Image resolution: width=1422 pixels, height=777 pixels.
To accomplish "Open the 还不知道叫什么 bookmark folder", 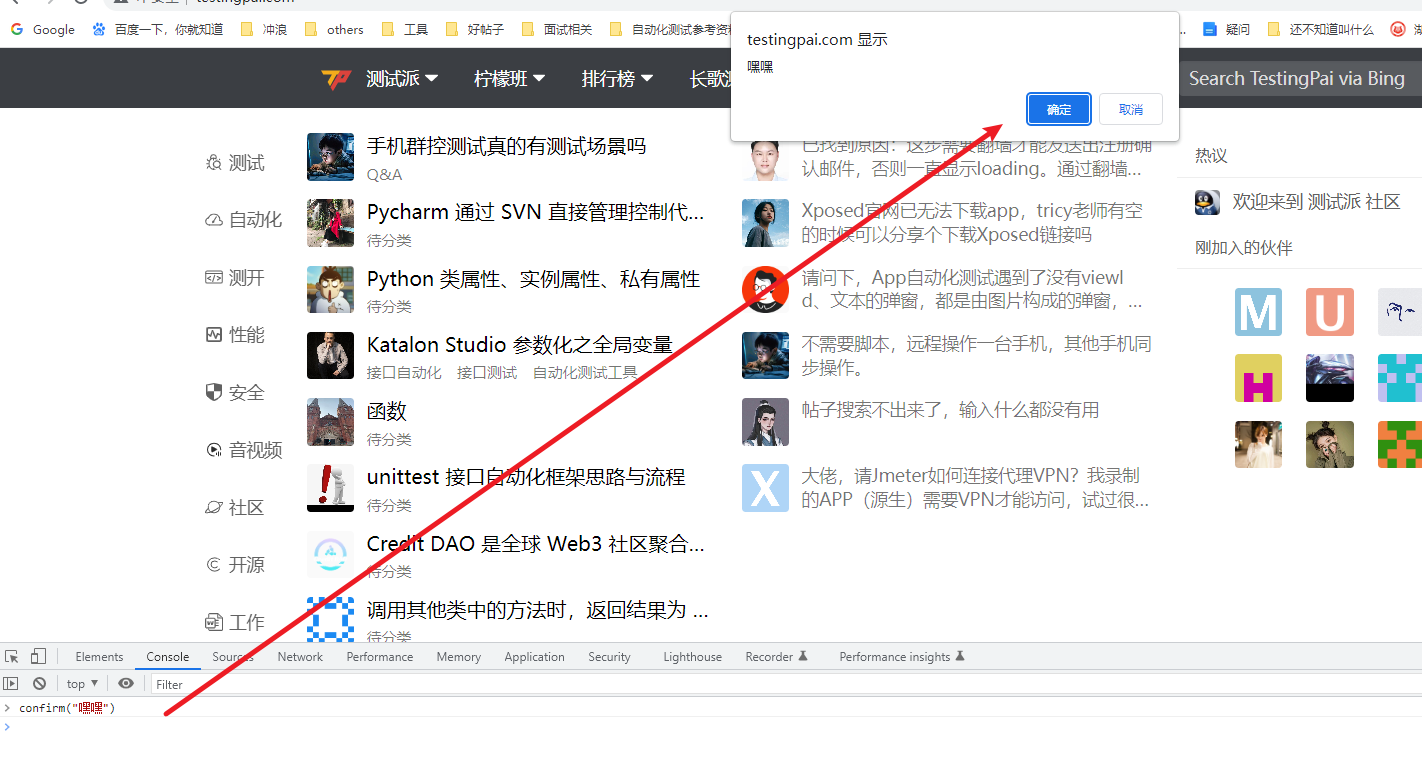I will pyautogui.click(x=1320, y=30).
